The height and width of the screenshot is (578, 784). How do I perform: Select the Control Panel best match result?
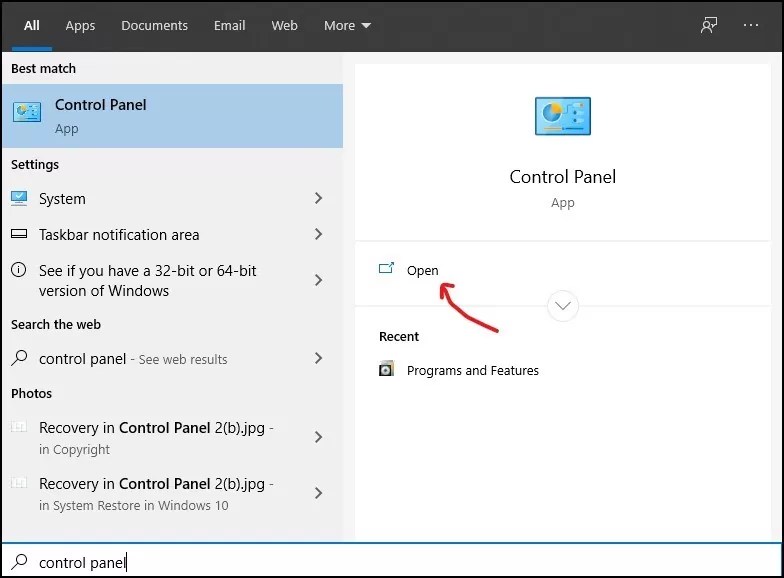(x=172, y=116)
